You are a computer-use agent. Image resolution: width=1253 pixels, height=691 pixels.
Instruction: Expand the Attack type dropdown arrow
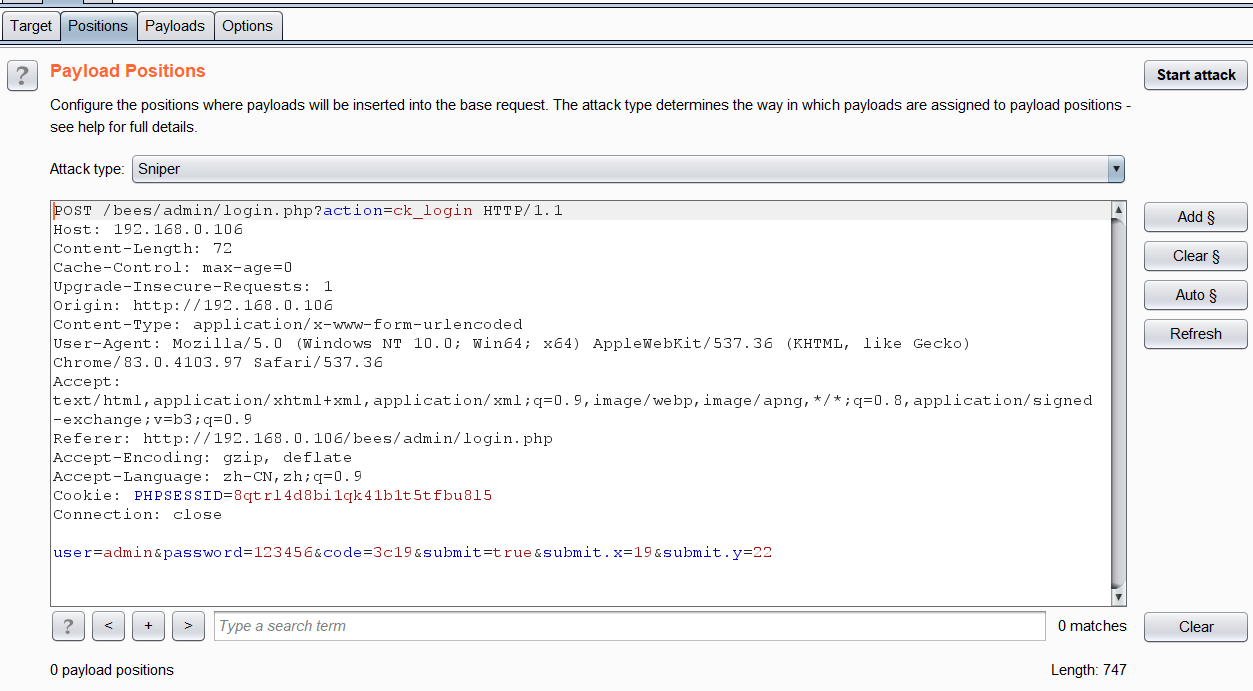click(x=1116, y=169)
